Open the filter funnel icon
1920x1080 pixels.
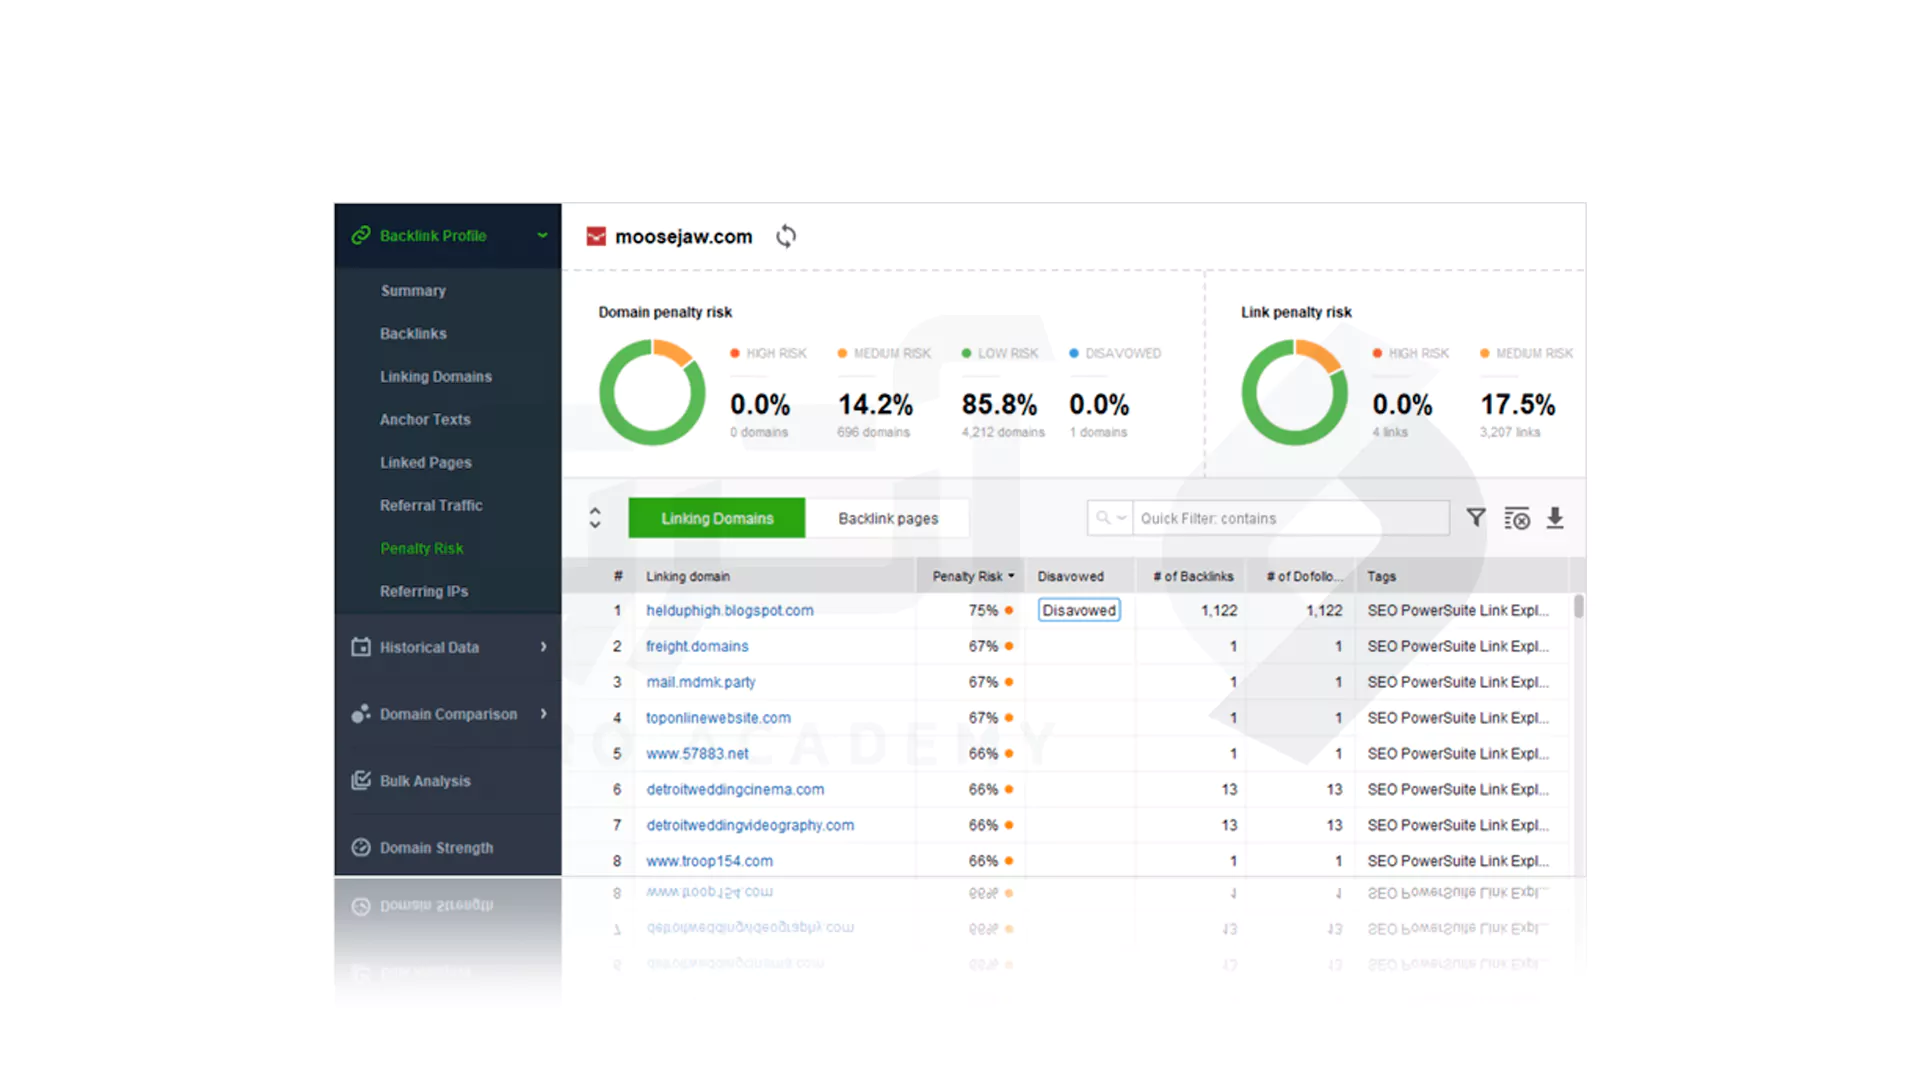coord(1476,518)
